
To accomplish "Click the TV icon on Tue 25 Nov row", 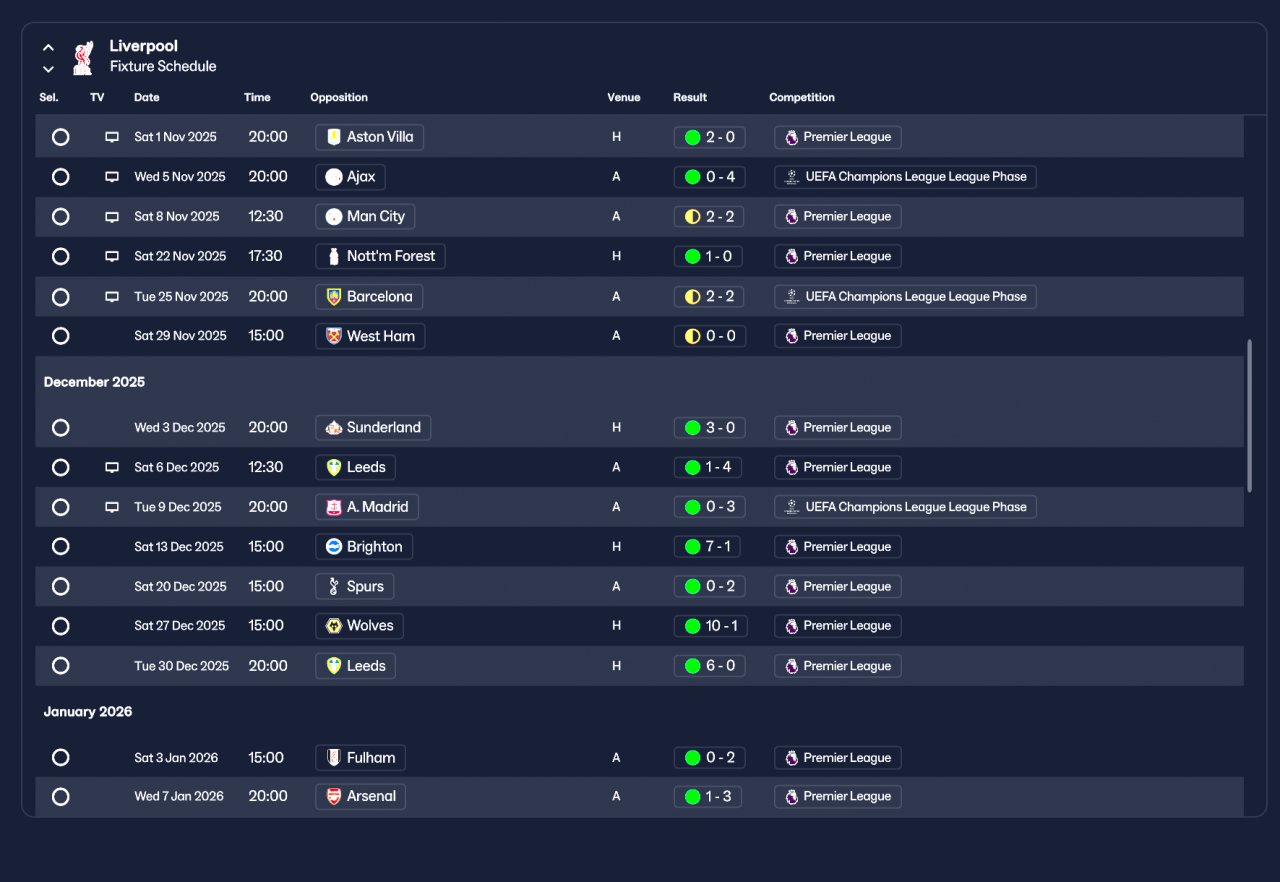I will click(x=112, y=297).
